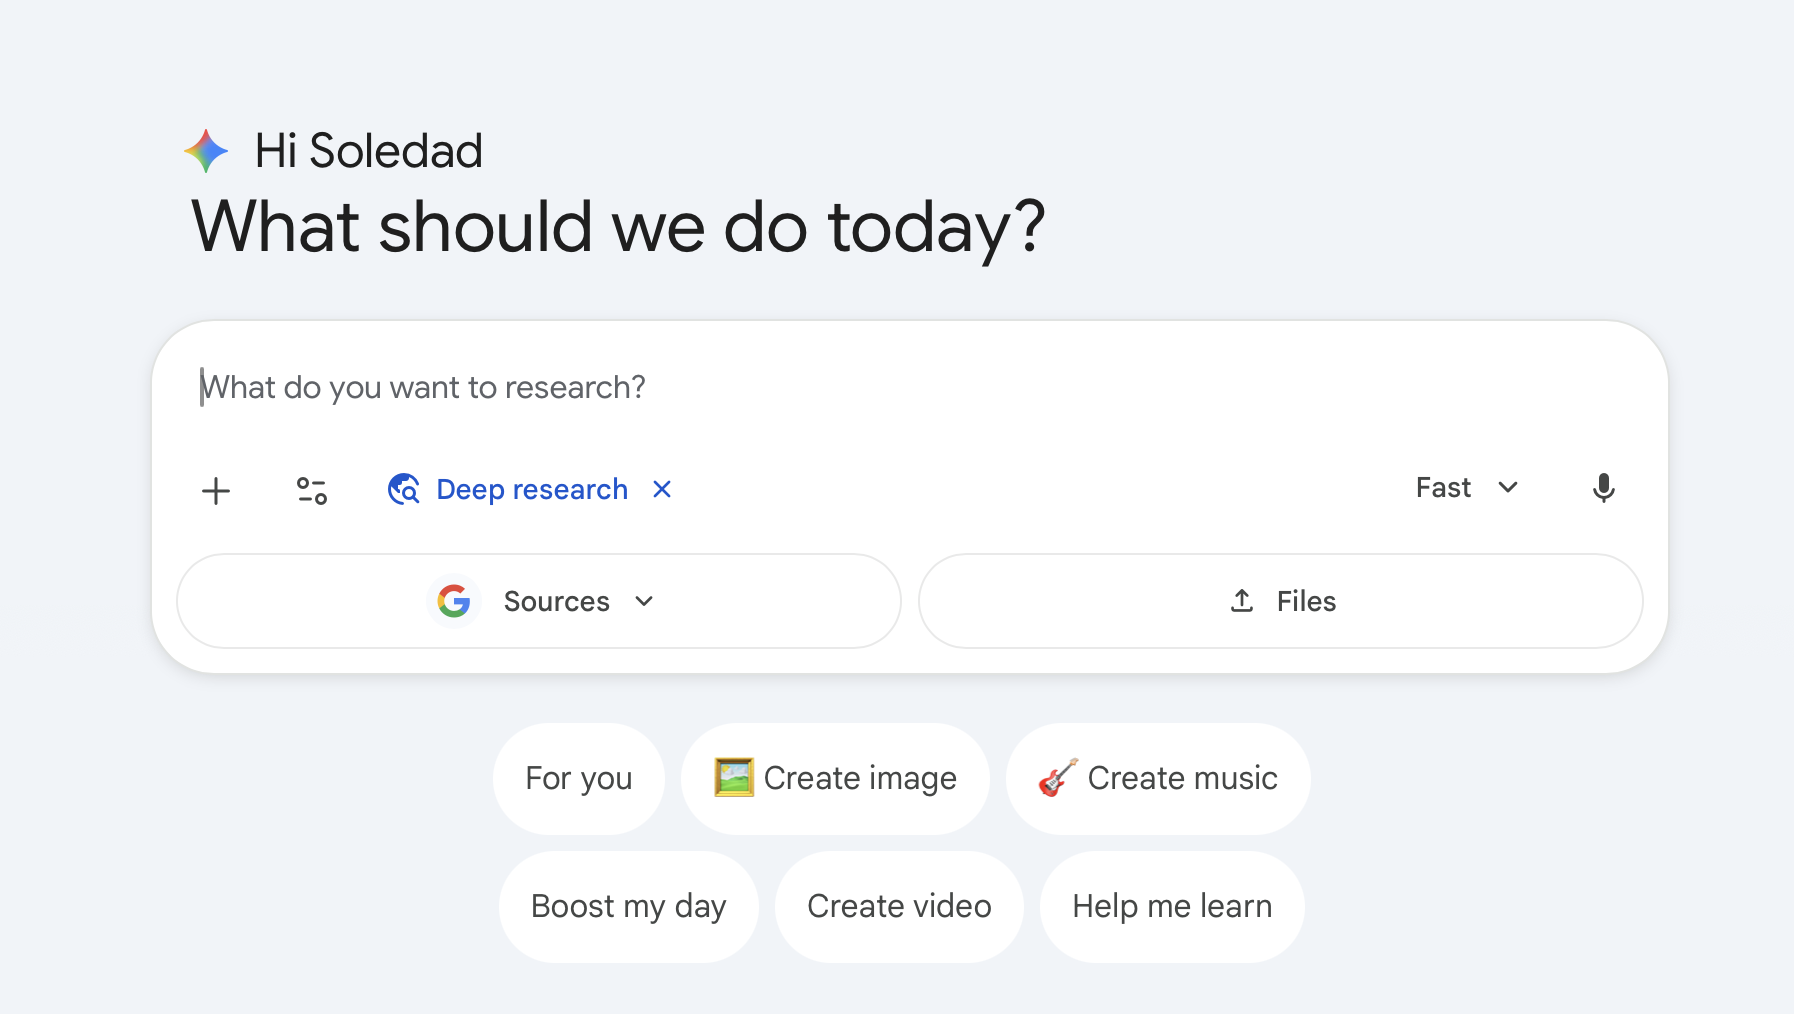
Task: Remove Deep research with the X
Action: [x=662, y=489]
